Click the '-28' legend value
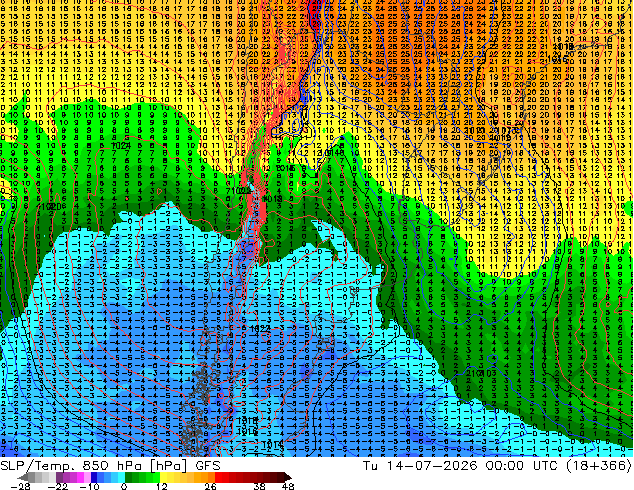The height and width of the screenshot is (490, 634). tap(20, 486)
